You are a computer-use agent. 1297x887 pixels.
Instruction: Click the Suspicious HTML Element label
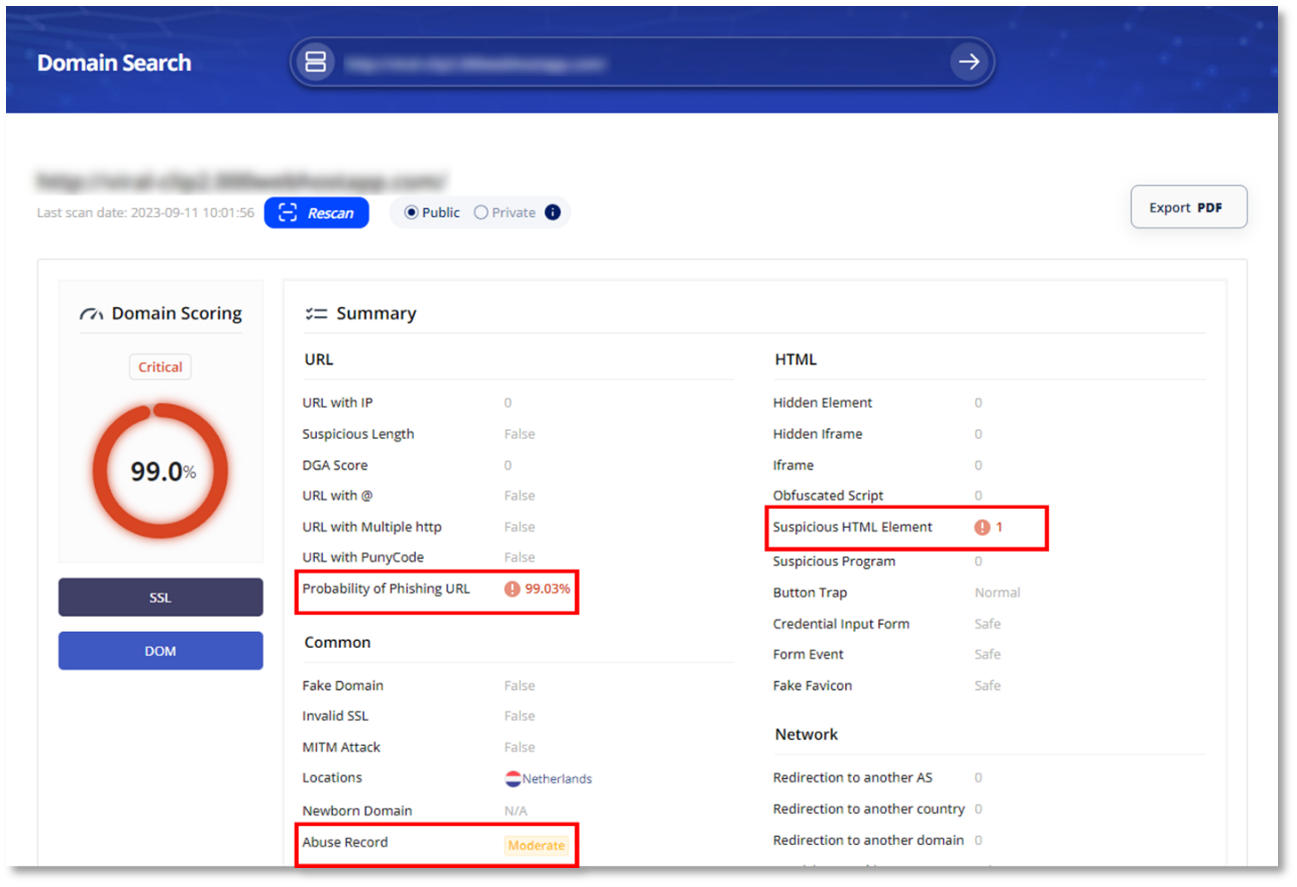click(x=852, y=527)
